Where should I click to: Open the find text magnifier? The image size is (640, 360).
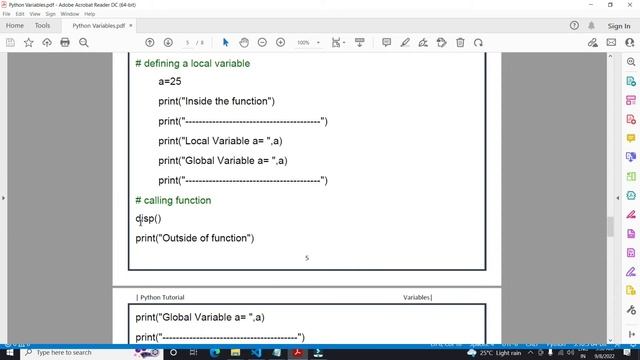[x=84, y=42]
